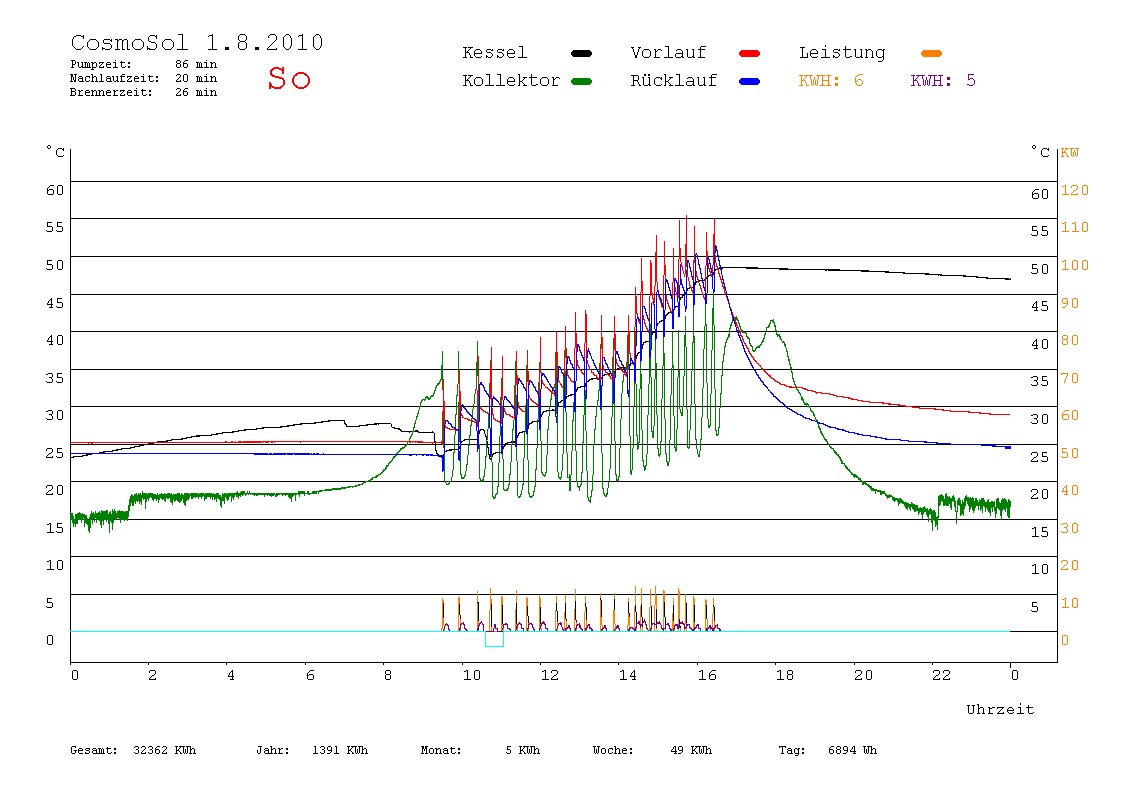Click the orange Leistung legend swatch
Viewport: 1148px width, 812px height.
pos(931,53)
